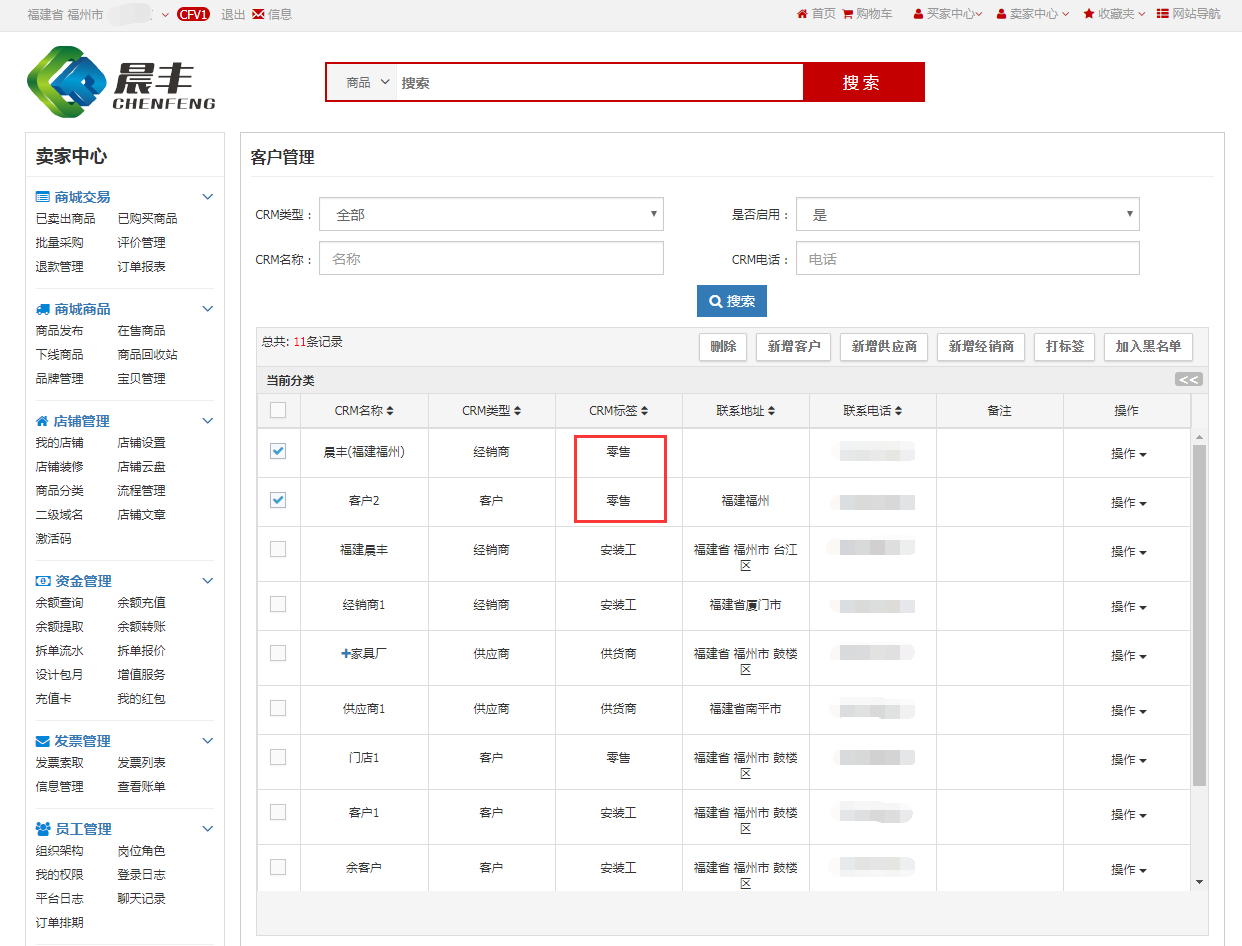Click the home icon for 首页
The width and height of the screenshot is (1242, 946).
click(802, 14)
